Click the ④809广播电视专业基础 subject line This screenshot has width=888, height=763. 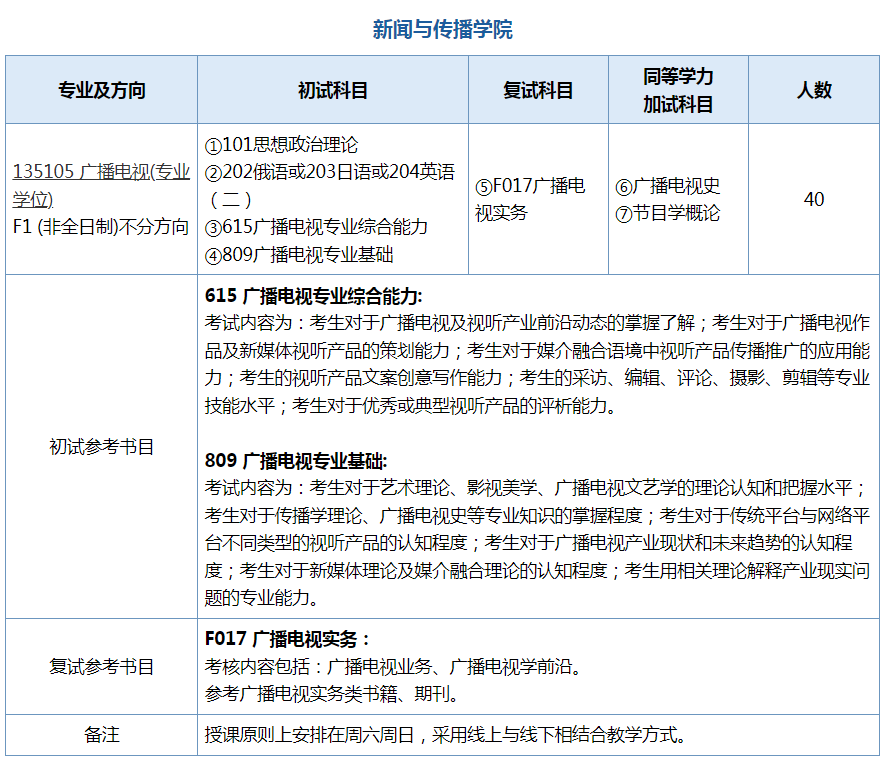click(x=299, y=255)
